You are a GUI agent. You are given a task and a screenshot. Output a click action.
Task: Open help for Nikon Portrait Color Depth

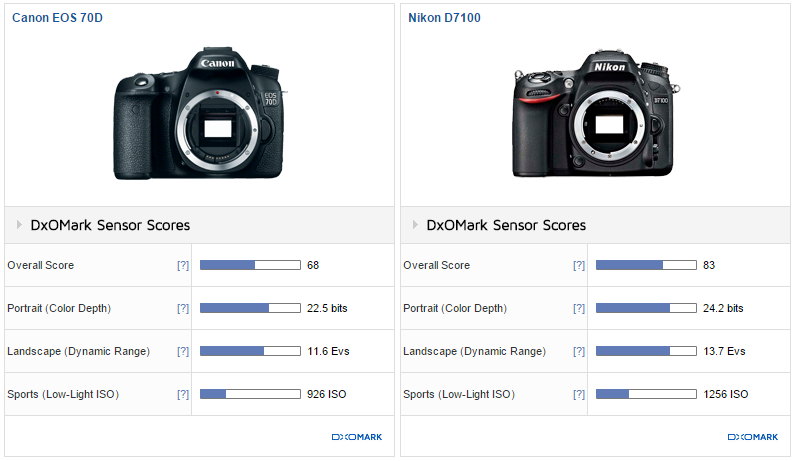pyautogui.click(x=579, y=308)
